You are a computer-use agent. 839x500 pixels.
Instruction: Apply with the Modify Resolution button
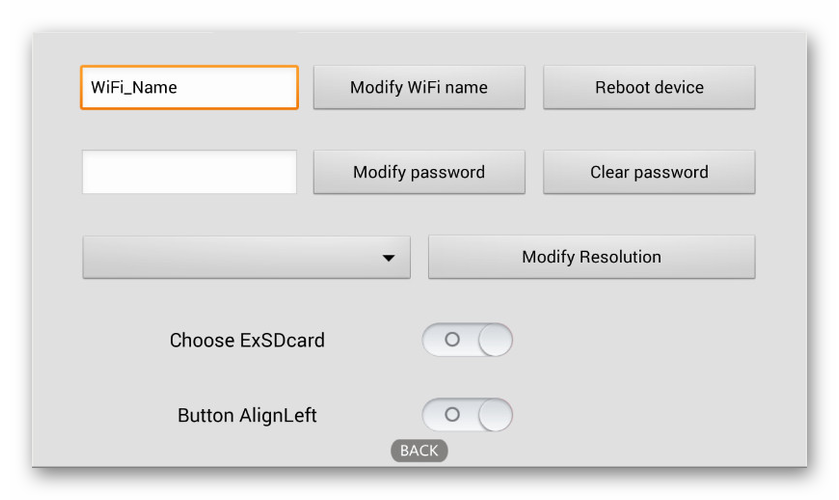(591, 257)
